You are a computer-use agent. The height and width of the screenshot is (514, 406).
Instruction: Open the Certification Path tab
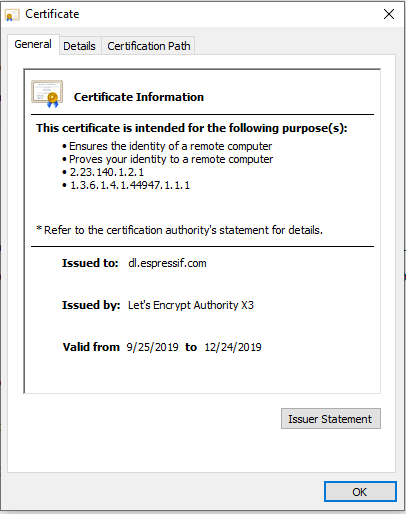click(x=149, y=46)
